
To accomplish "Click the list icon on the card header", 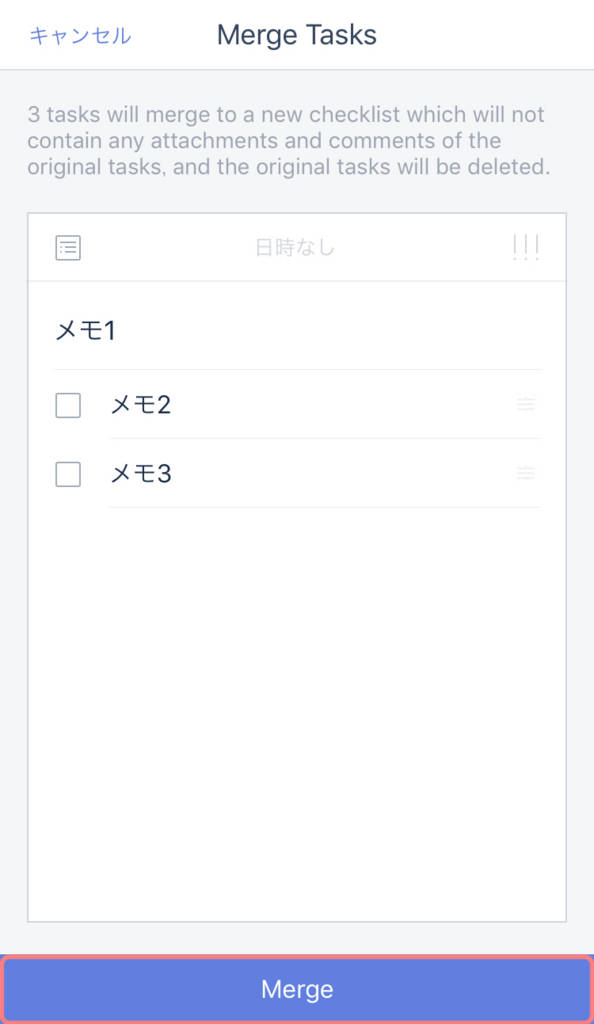I will tap(67, 247).
